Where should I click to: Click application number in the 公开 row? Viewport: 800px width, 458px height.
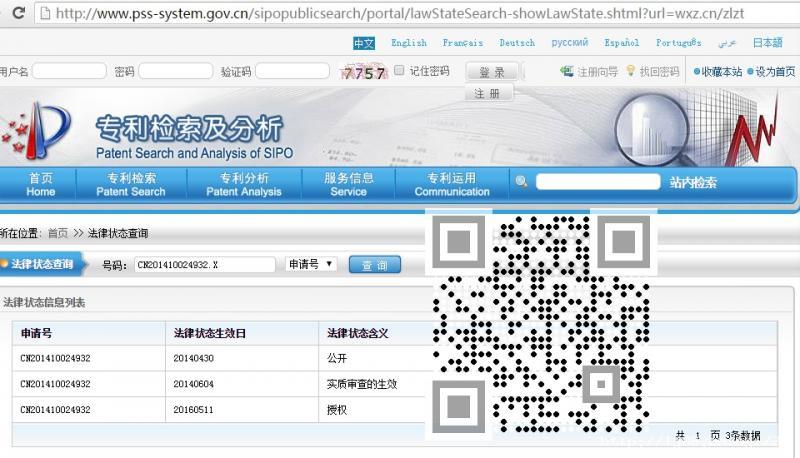(55, 358)
